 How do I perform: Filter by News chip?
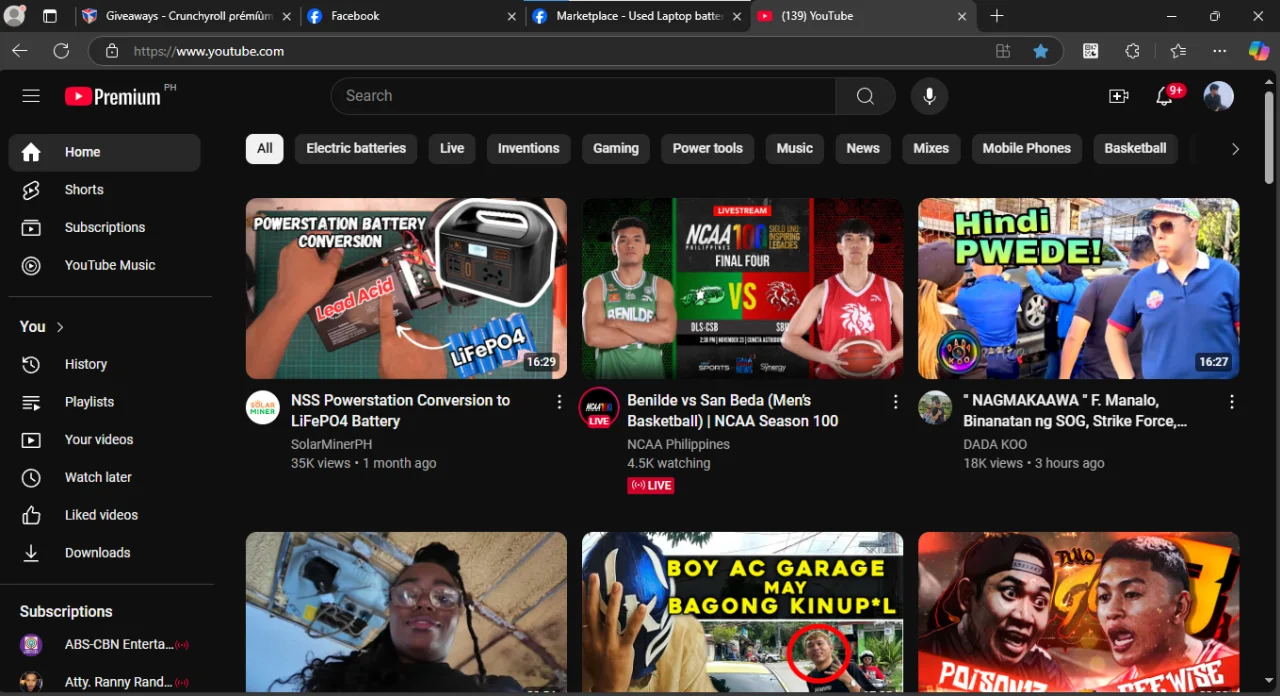862,148
